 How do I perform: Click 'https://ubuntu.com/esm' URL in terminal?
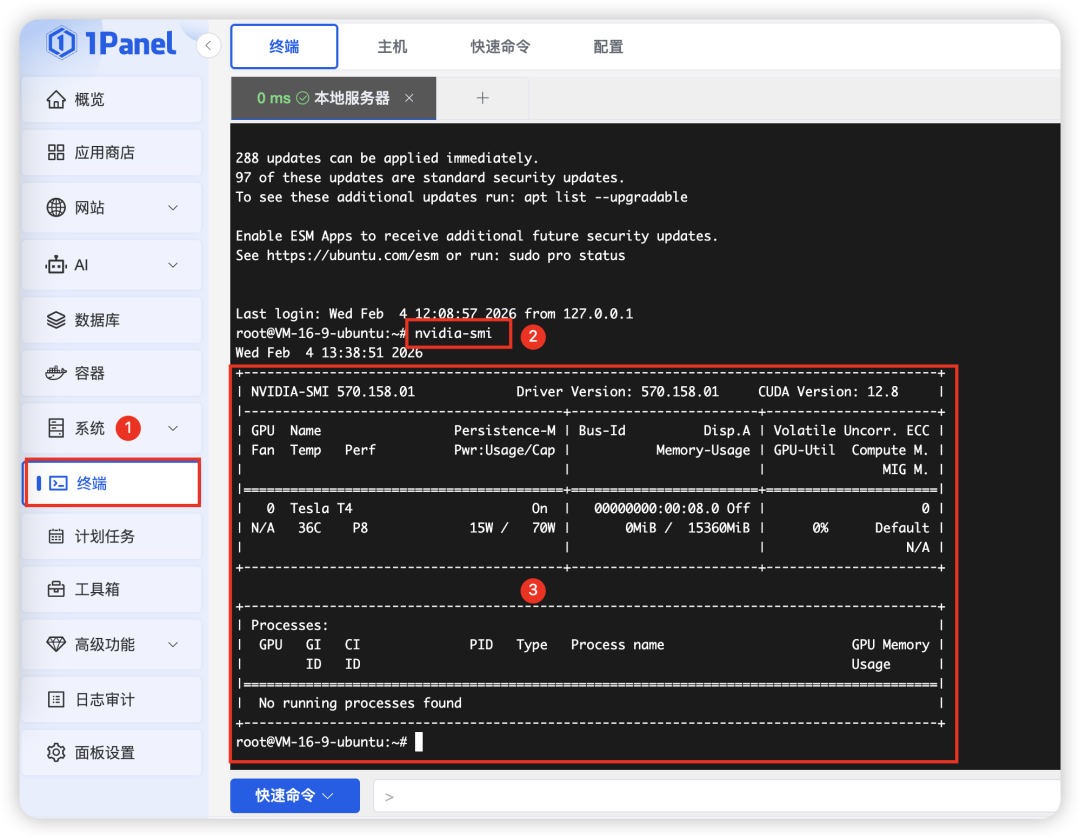click(x=353, y=255)
